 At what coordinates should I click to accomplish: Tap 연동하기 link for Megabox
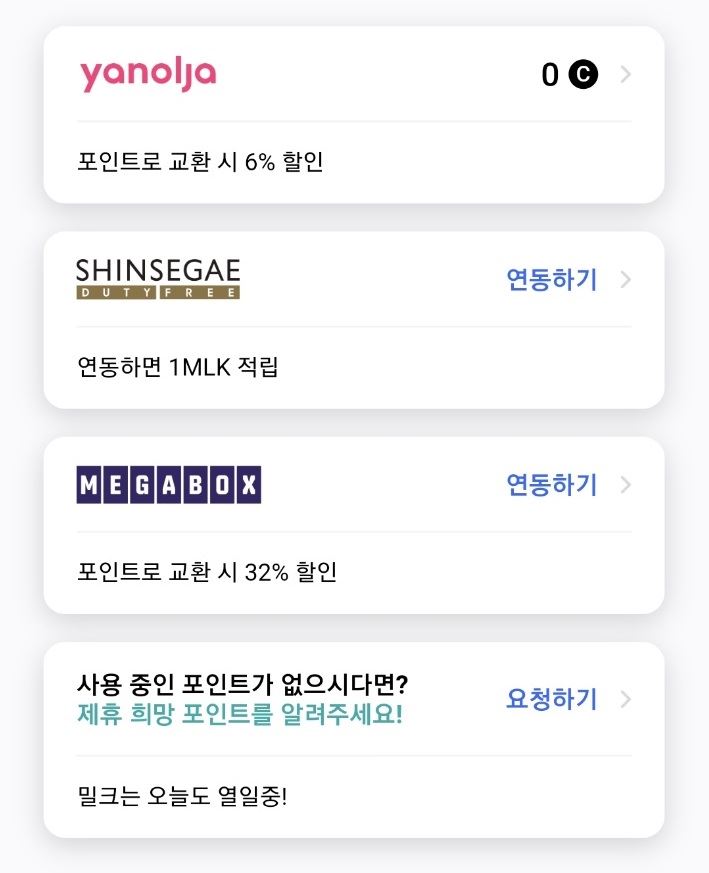(x=551, y=485)
